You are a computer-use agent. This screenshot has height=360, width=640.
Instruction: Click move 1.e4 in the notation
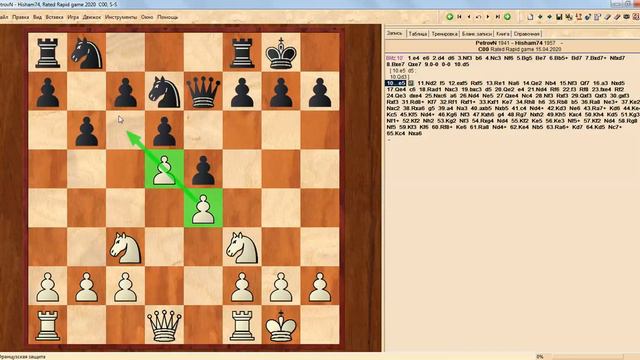[413, 58]
